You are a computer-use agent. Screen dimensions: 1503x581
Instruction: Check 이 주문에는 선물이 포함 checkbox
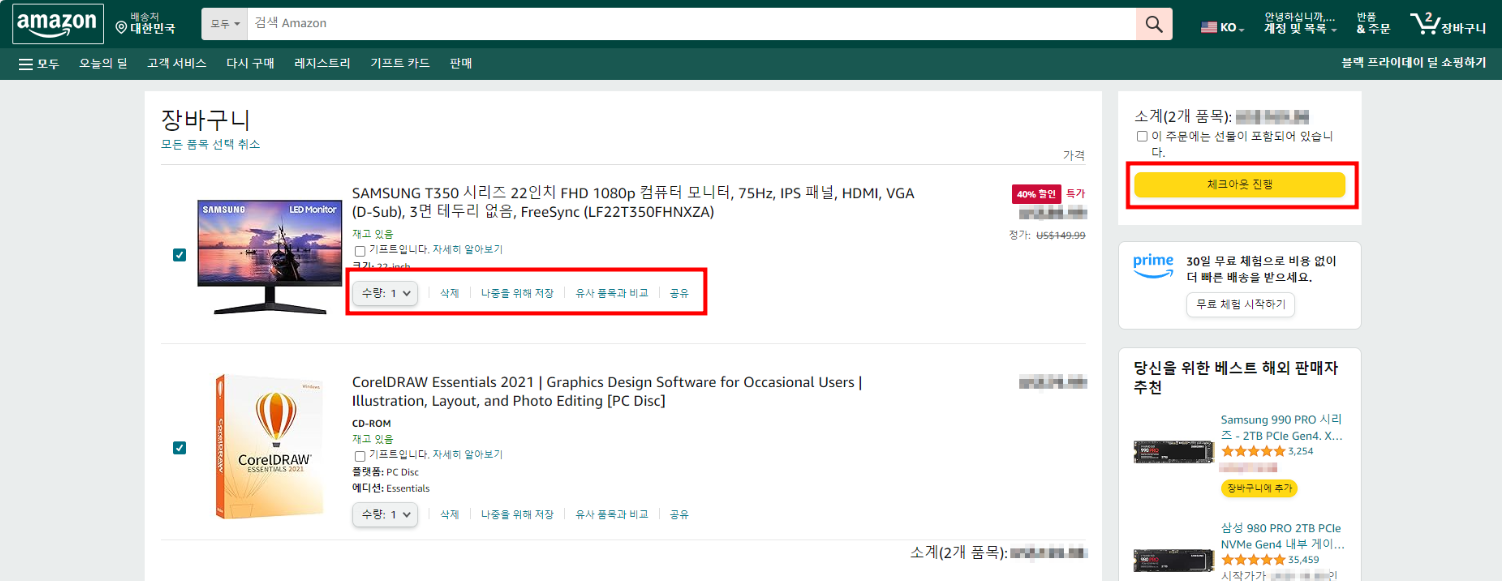click(1142, 136)
